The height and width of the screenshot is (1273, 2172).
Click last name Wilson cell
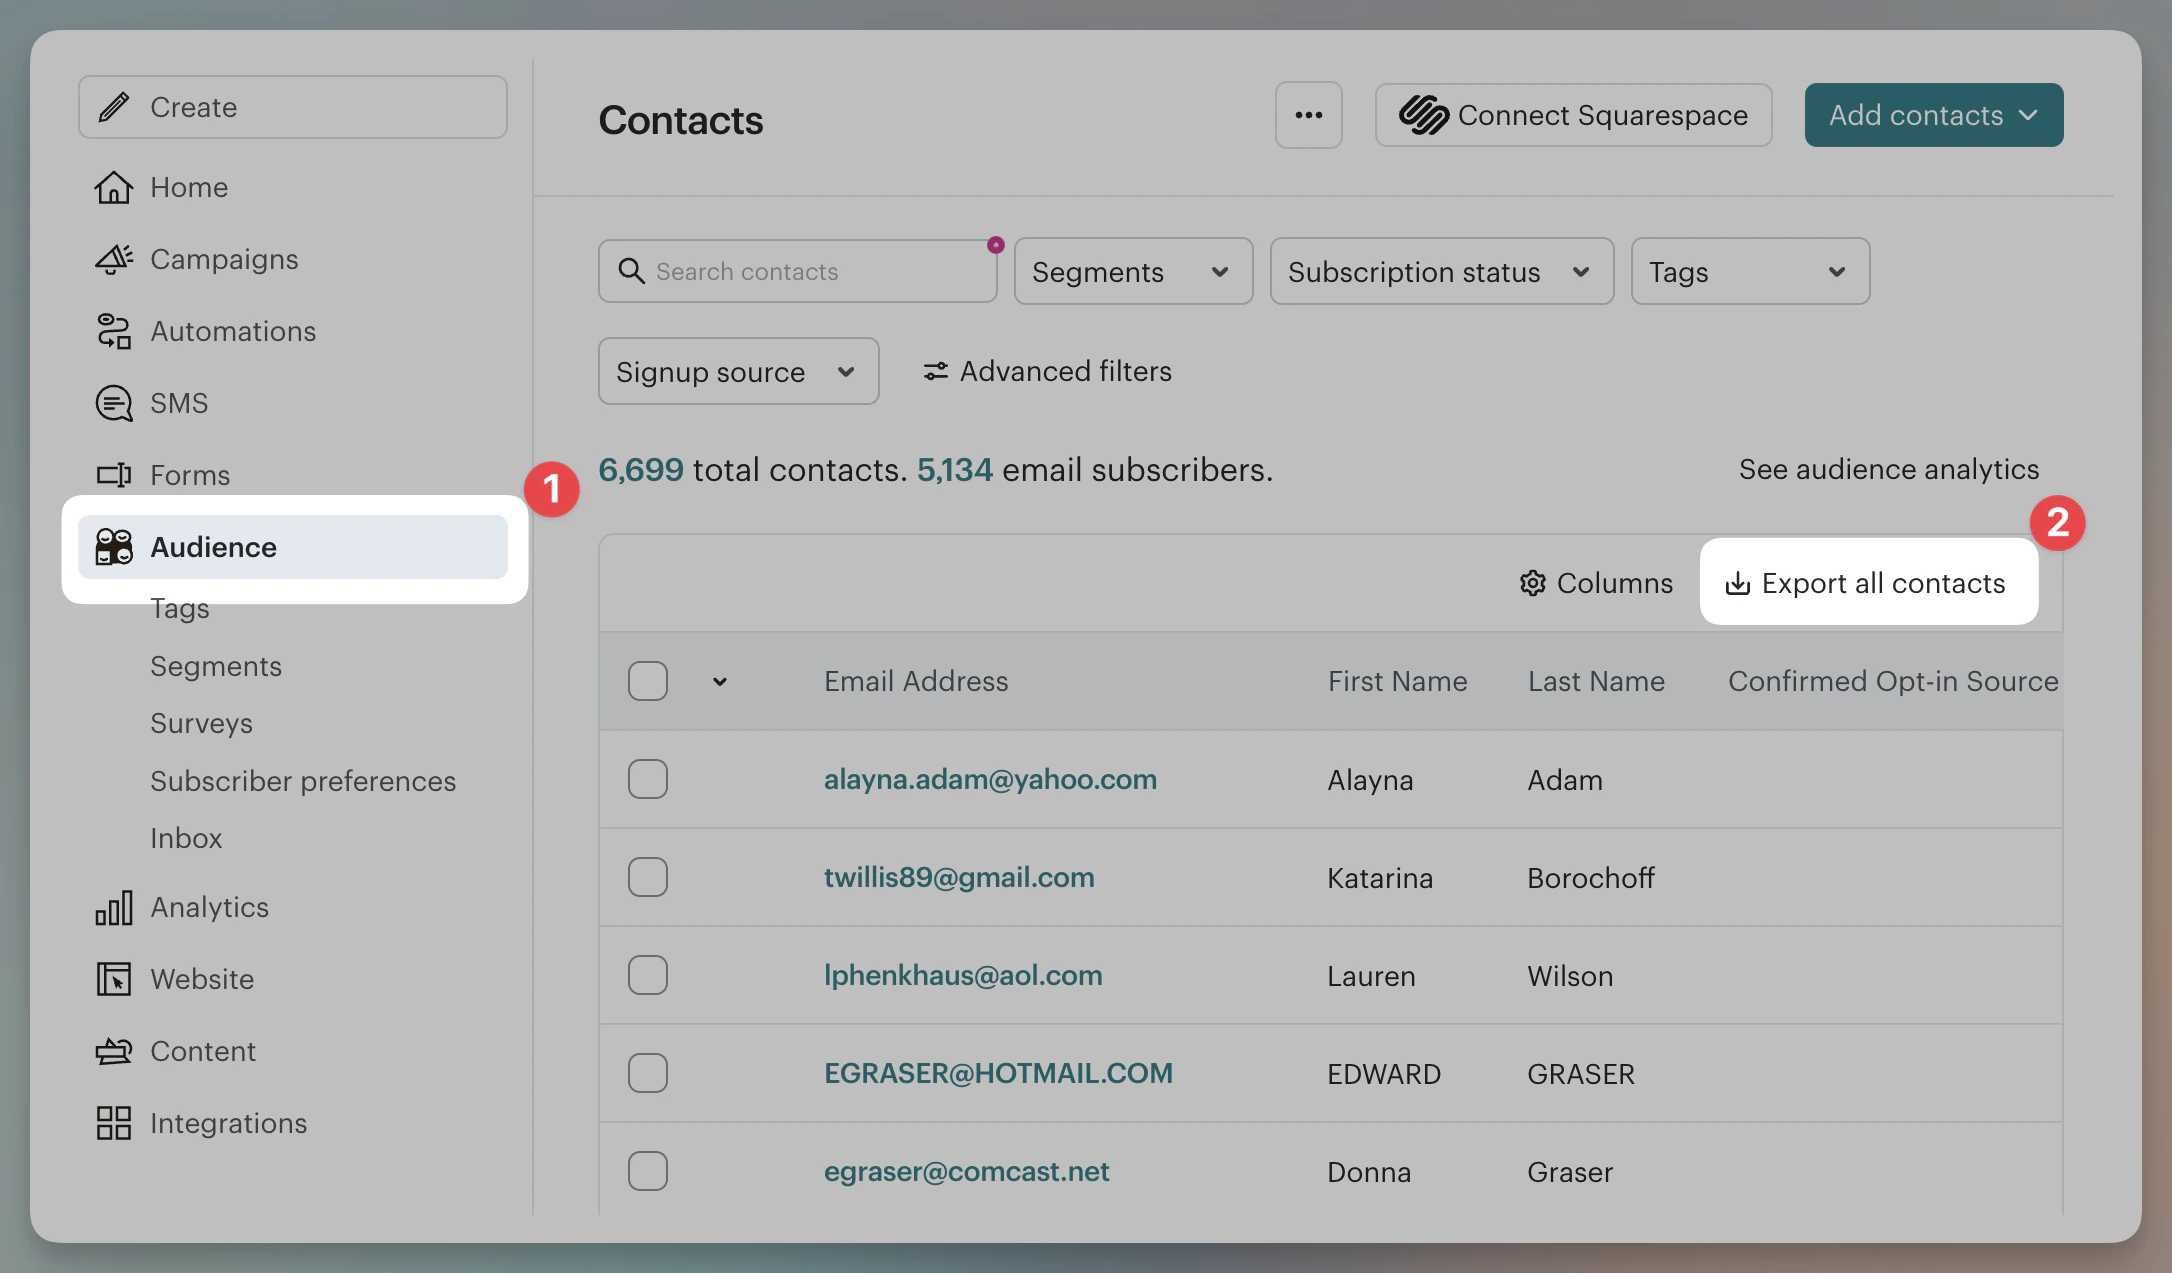(1570, 975)
